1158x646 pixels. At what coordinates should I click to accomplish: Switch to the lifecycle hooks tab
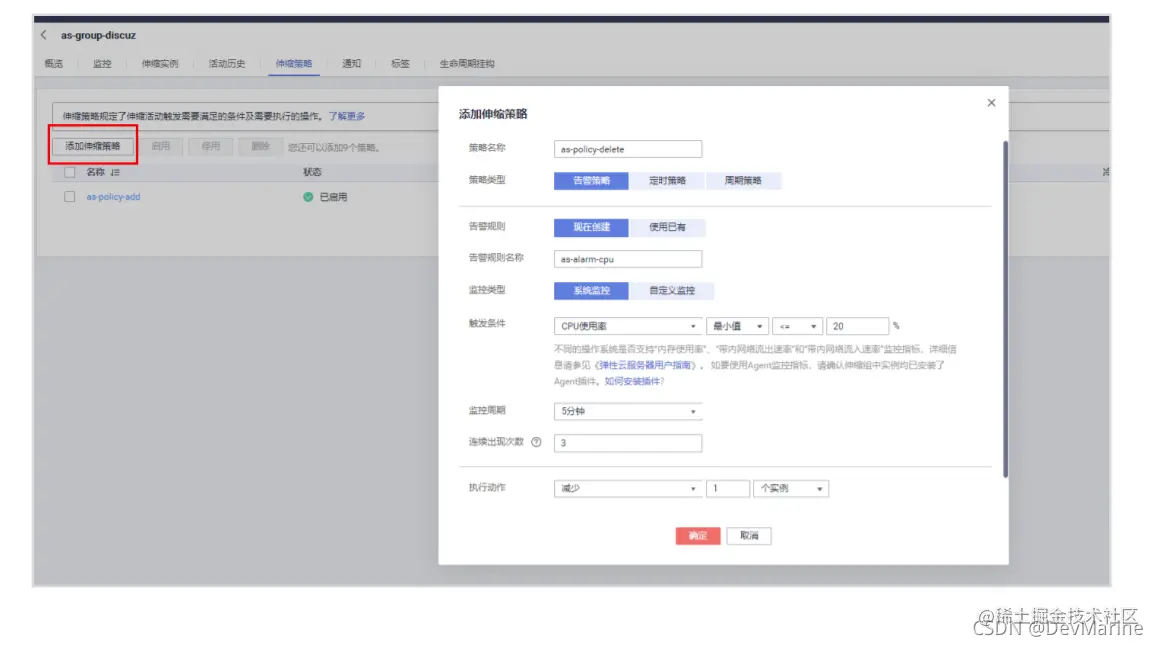(x=467, y=63)
